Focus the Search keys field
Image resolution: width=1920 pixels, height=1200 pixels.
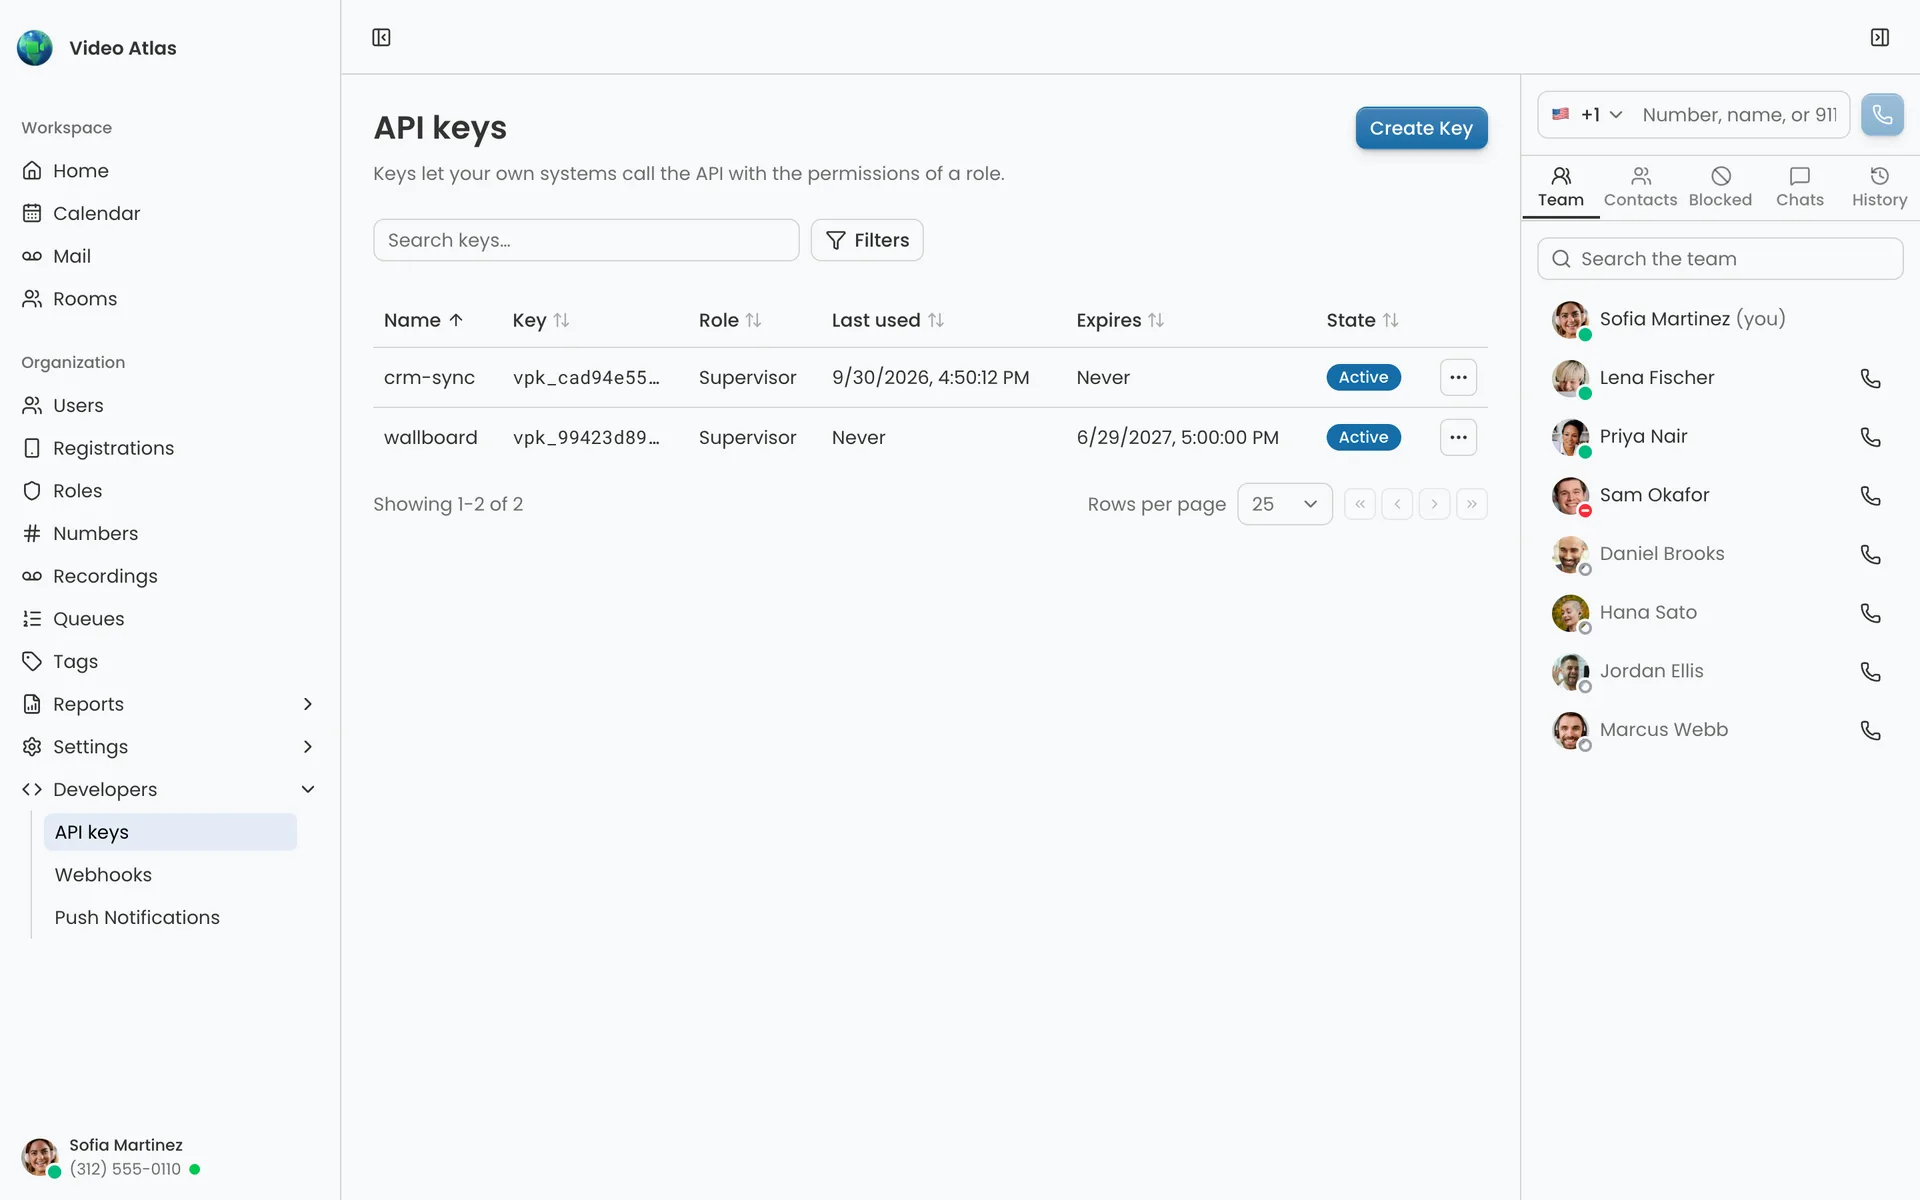[x=586, y=240]
